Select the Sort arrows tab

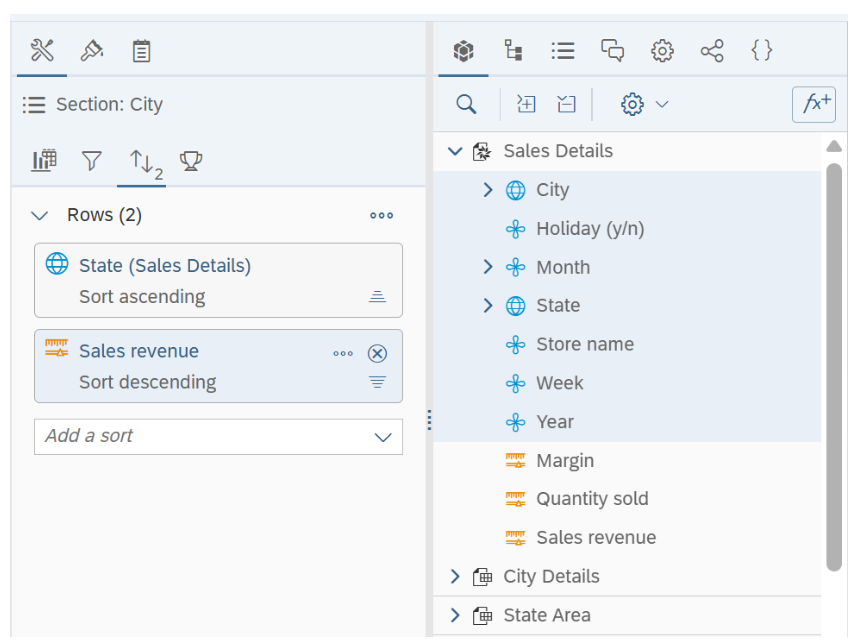click(x=145, y=163)
